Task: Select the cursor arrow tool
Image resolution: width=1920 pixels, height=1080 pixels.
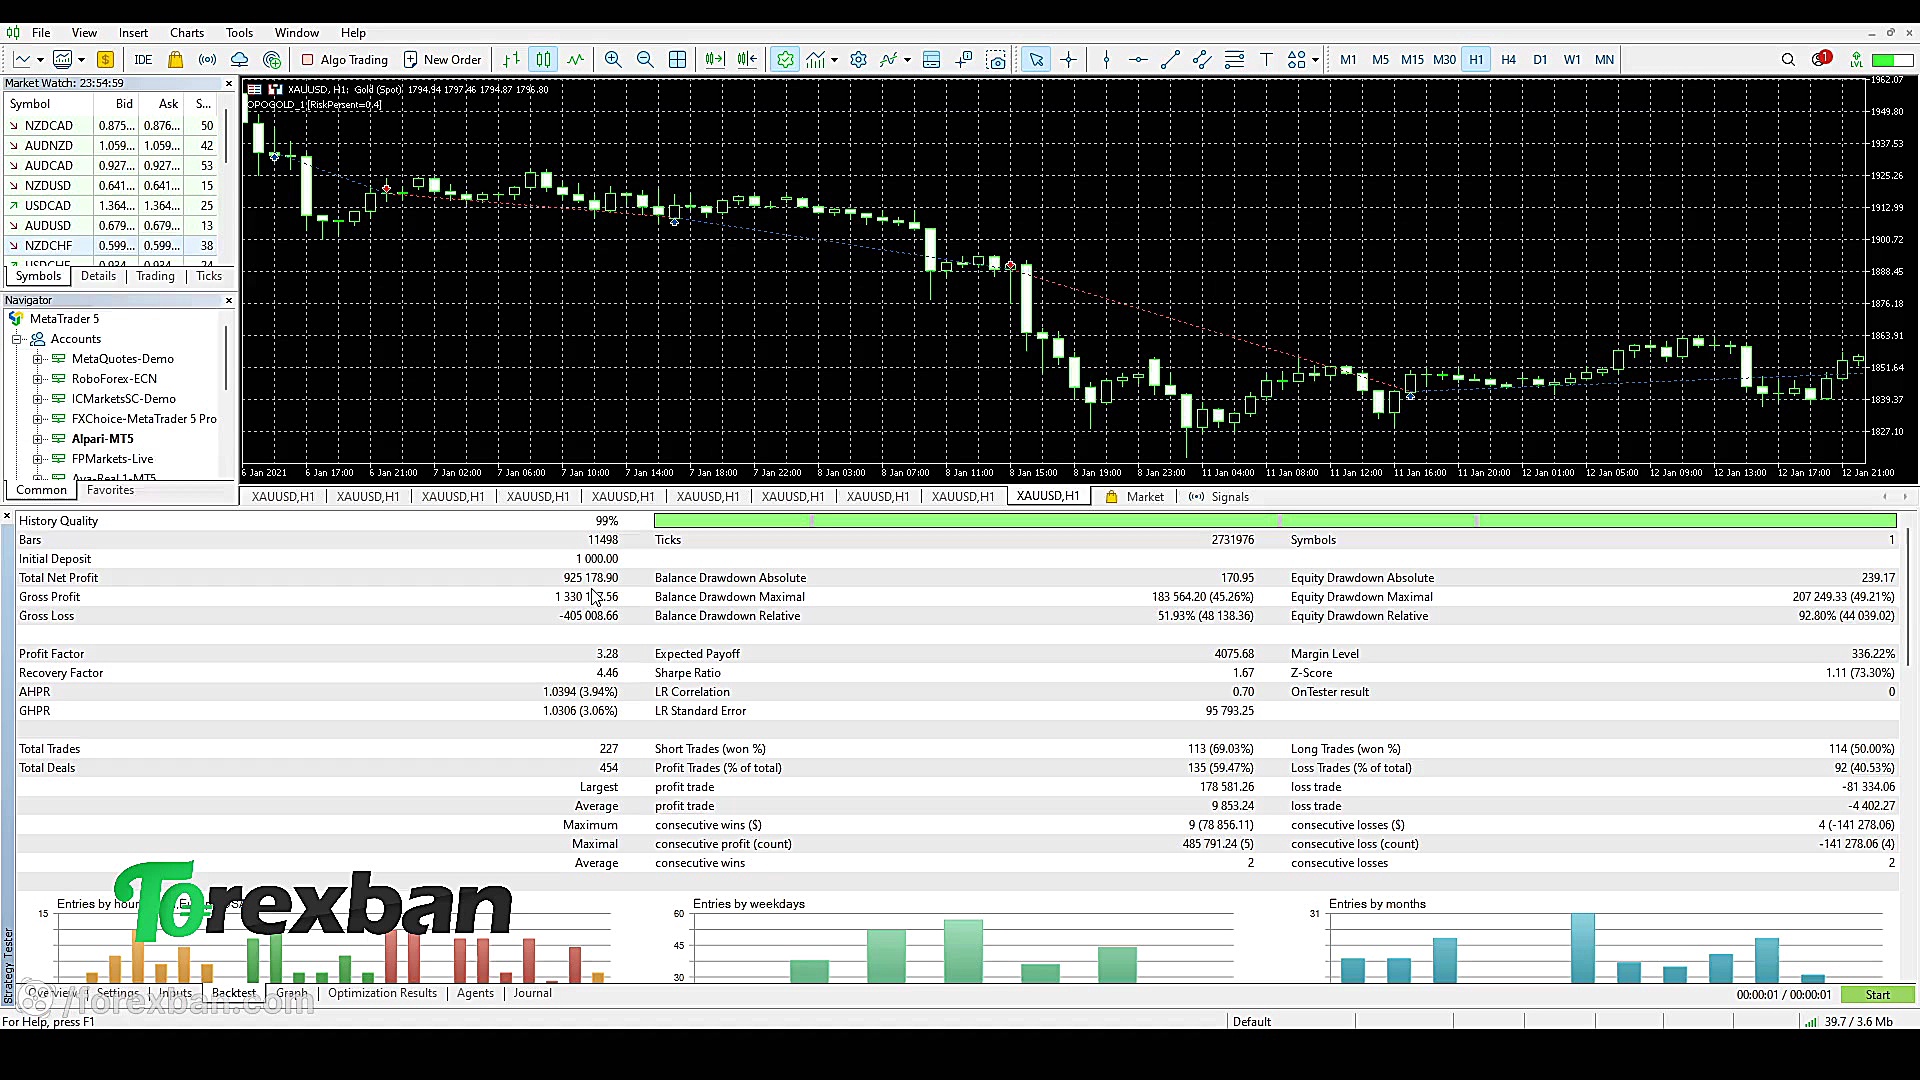Action: [x=1036, y=60]
